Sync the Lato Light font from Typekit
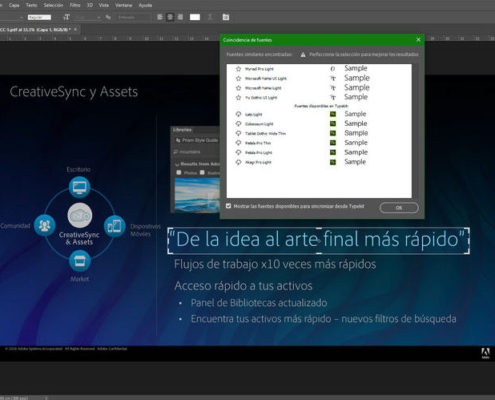The width and height of the screenshot is (495, 400). (x=238, y=114)
